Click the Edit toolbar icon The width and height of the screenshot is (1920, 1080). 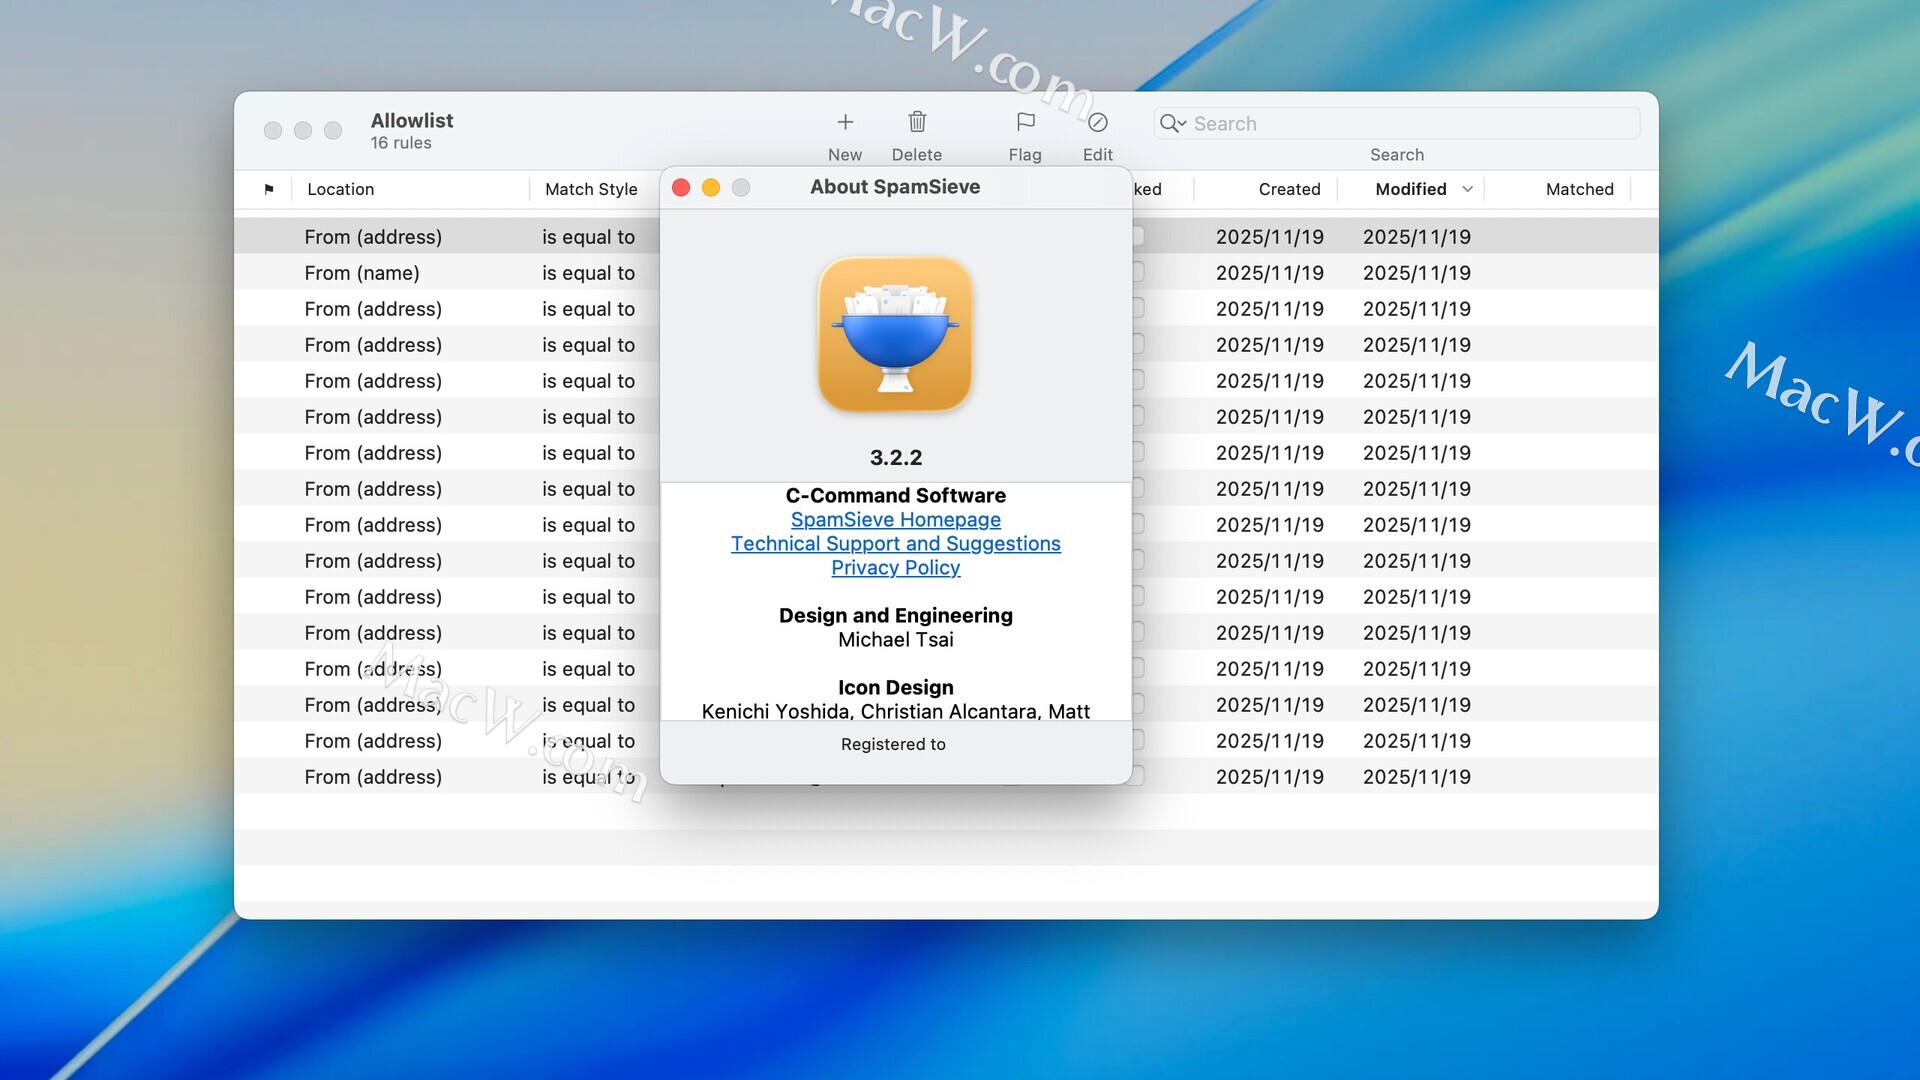click(x=1097, y=122)
